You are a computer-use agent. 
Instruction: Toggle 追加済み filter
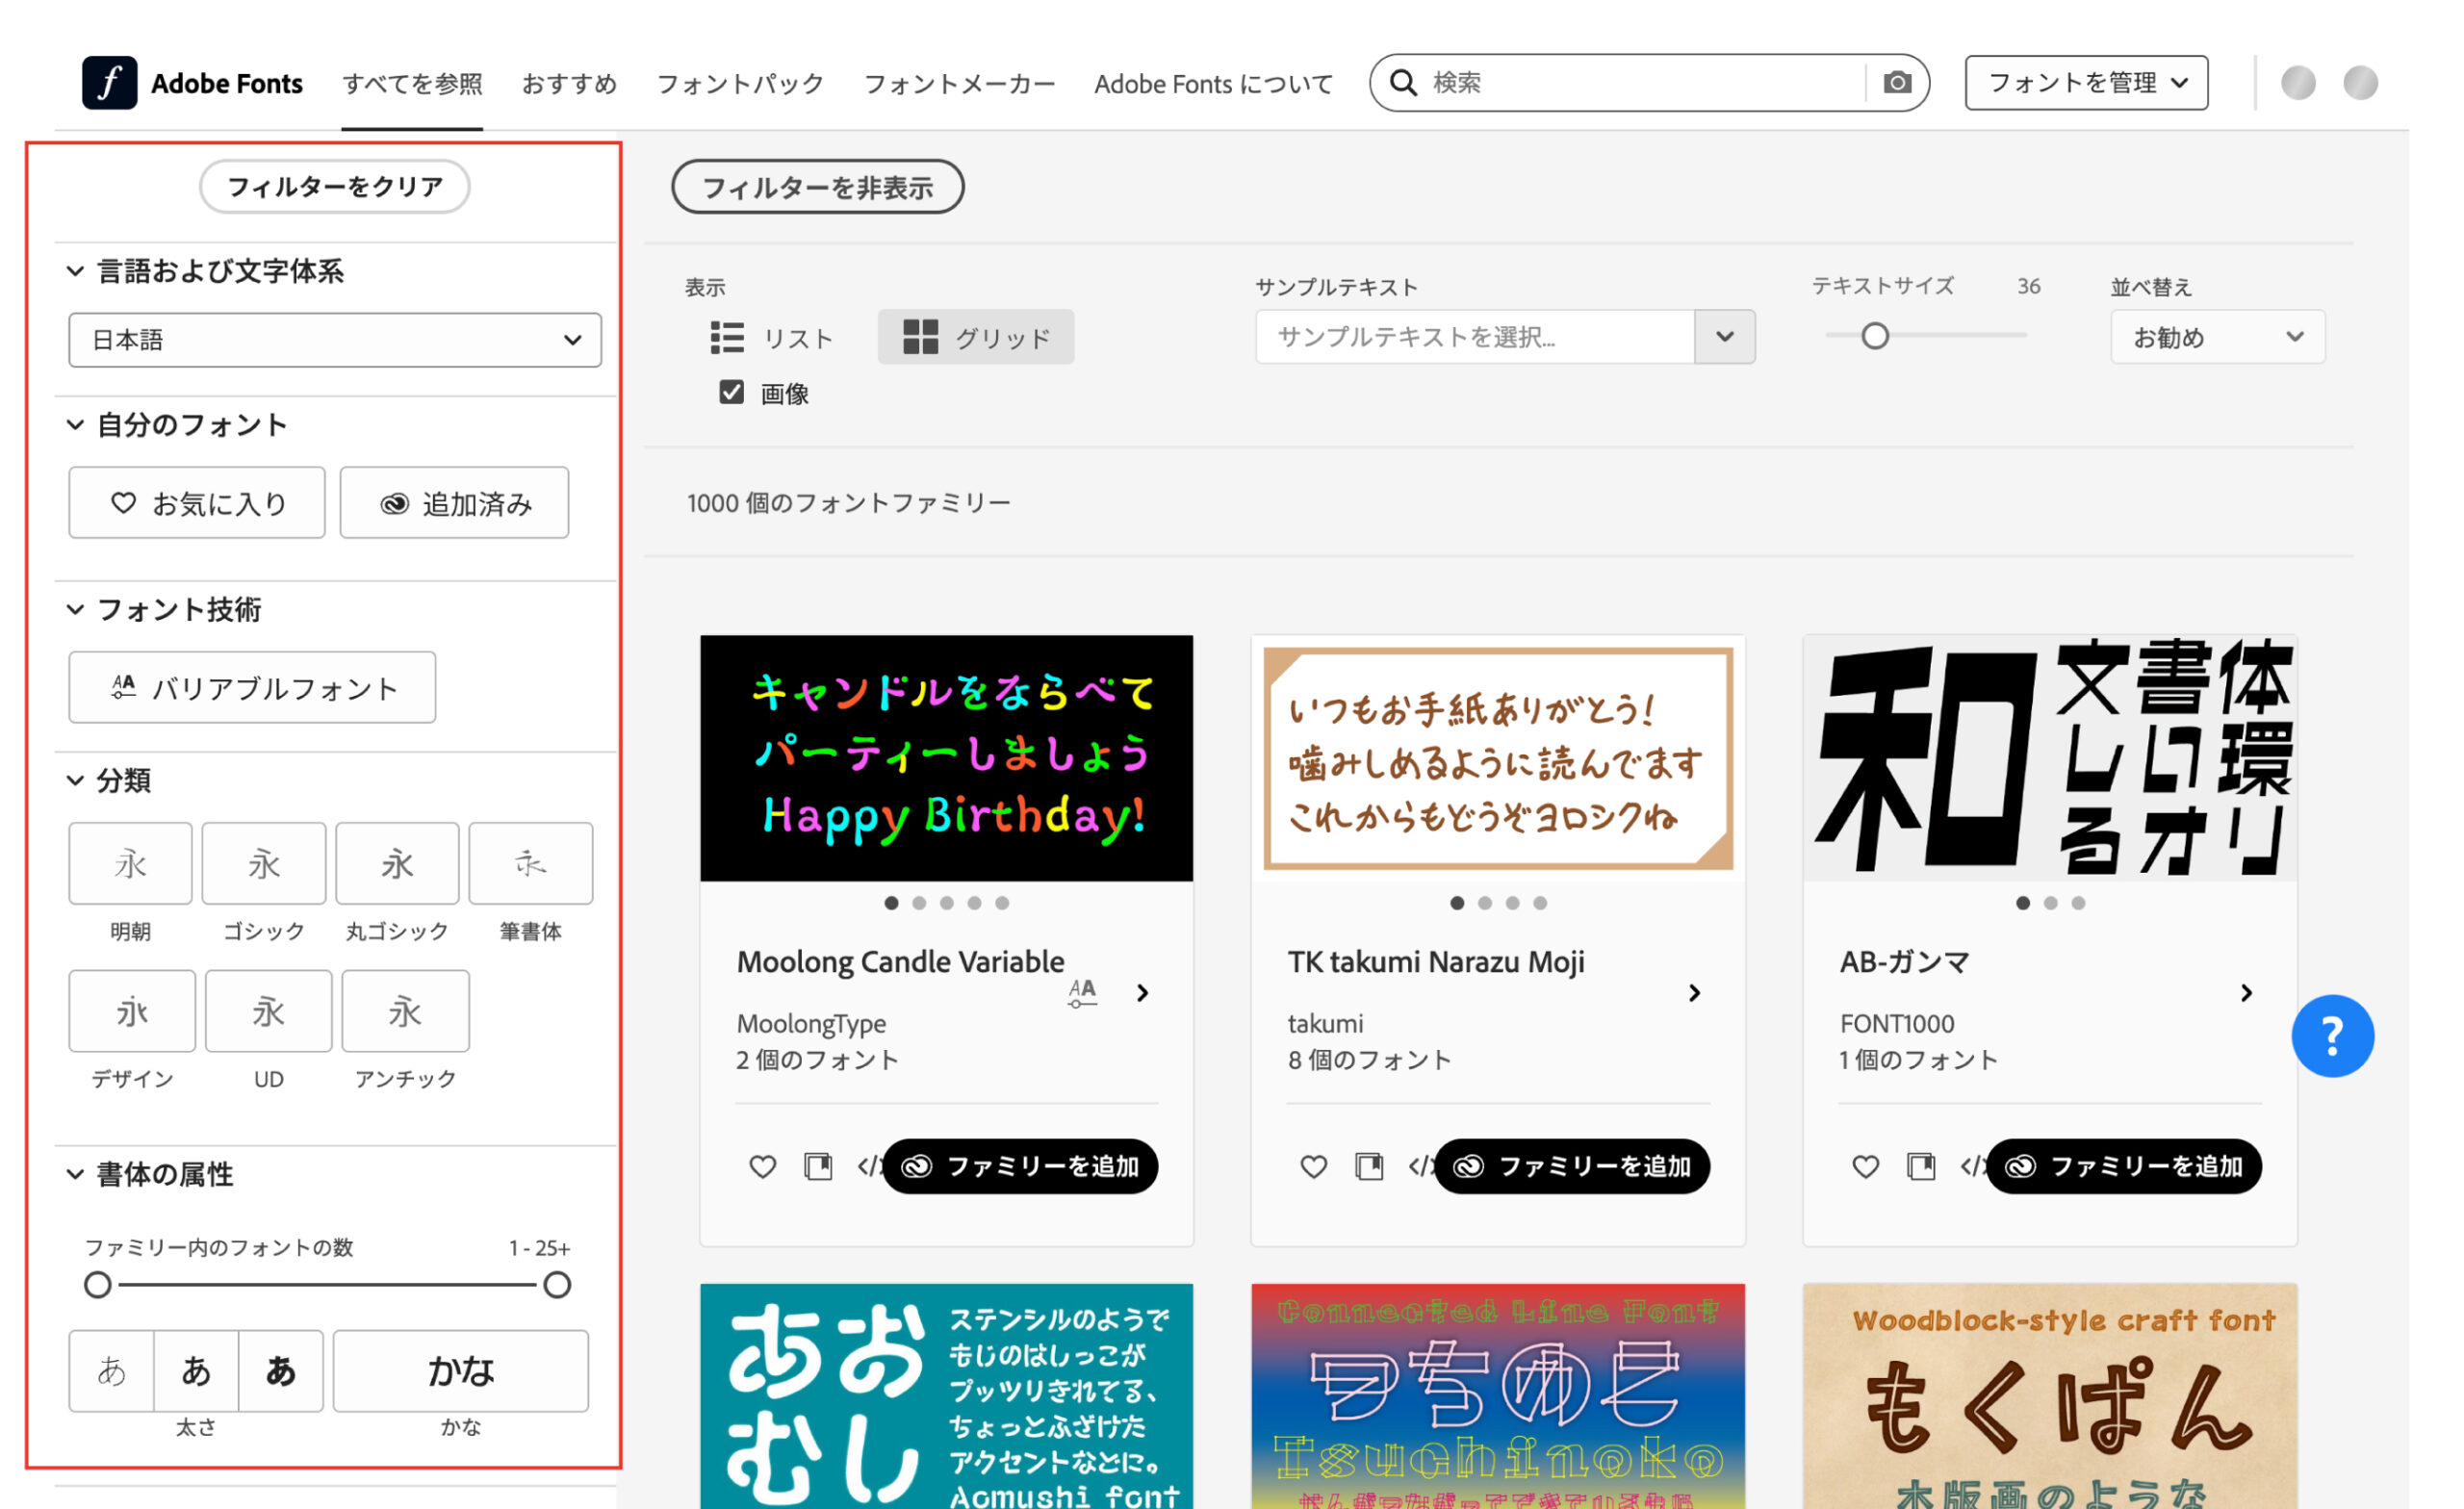pos(454,503)
